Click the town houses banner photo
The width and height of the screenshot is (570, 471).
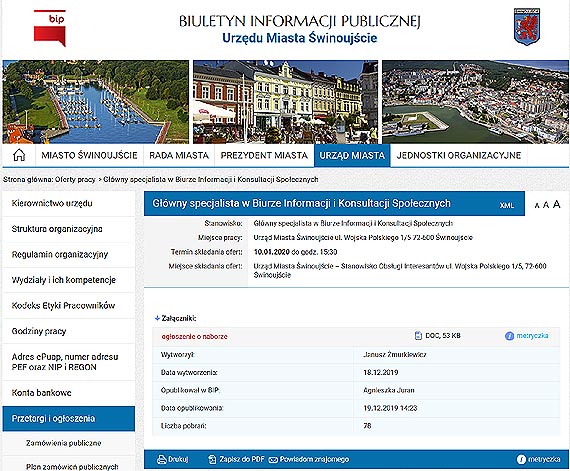(x=285, y=102)
